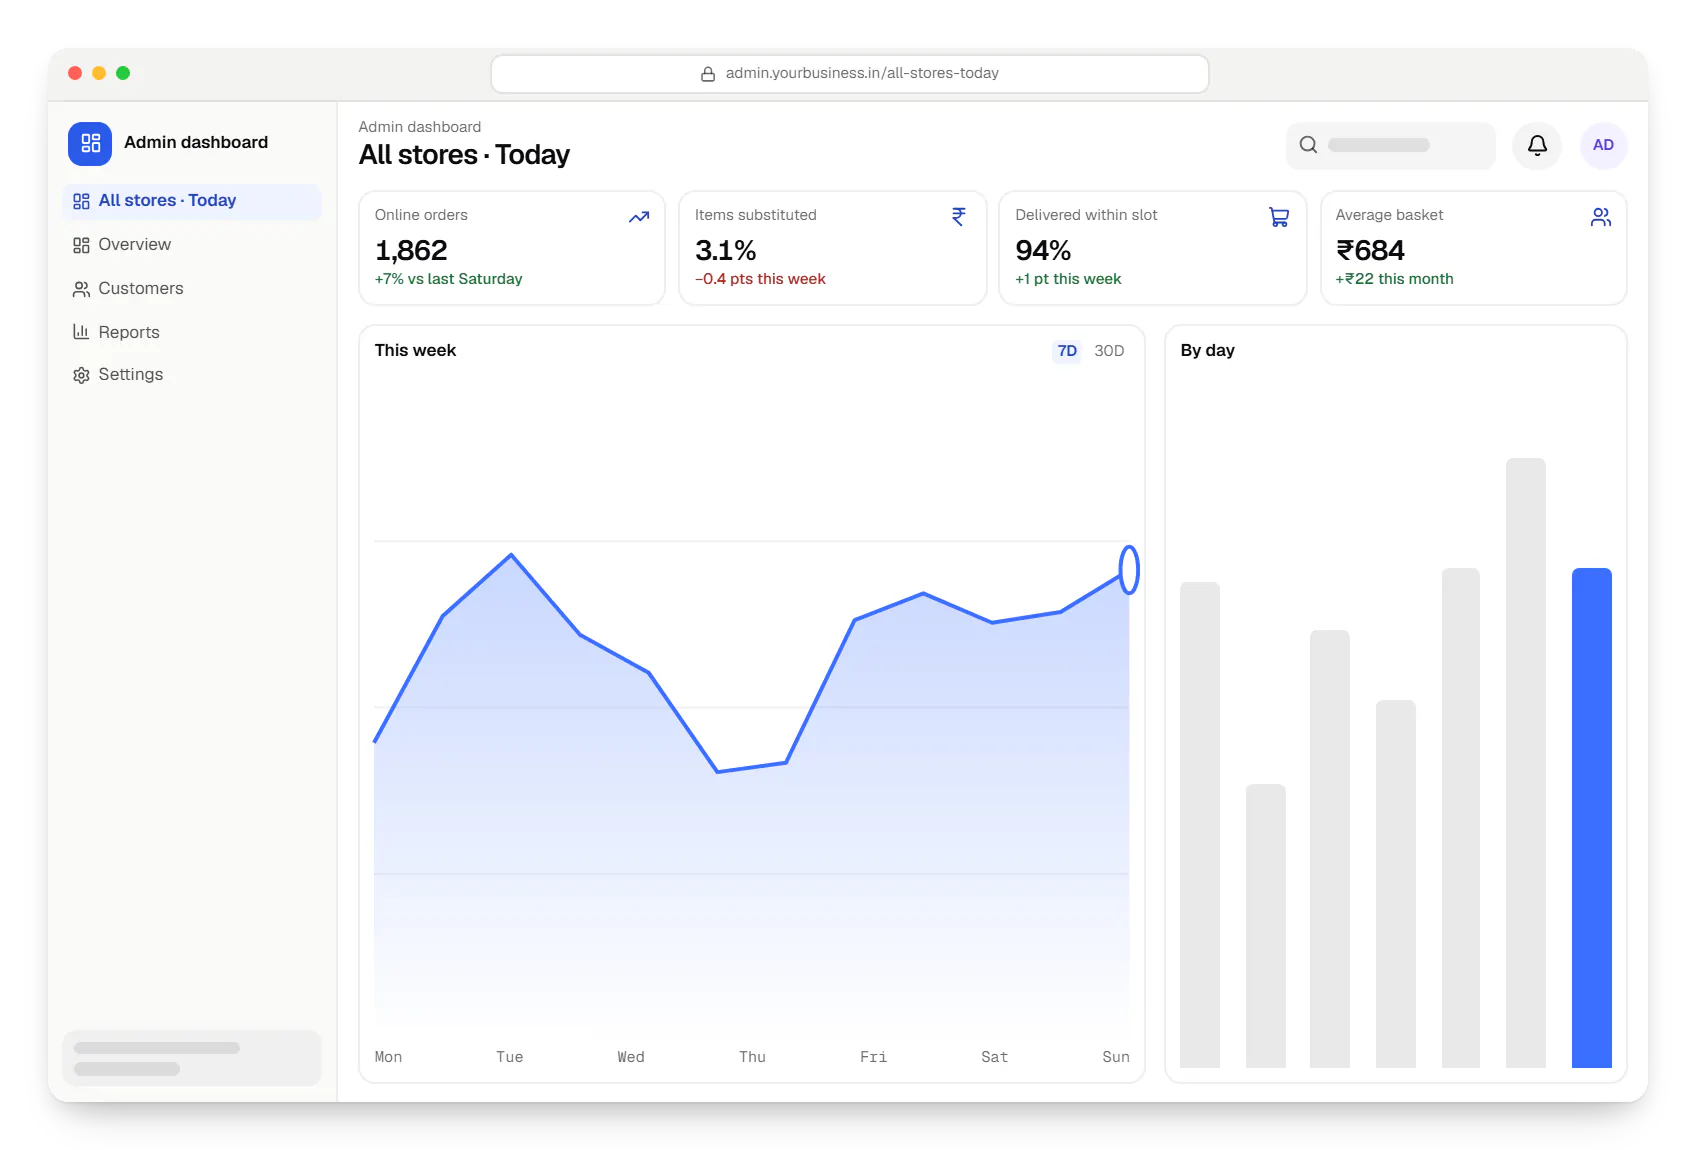Click the 'Admin dashboard' breadcrumb text above the title
This screenshot has width=1696, height=1150.
point(420,127)
